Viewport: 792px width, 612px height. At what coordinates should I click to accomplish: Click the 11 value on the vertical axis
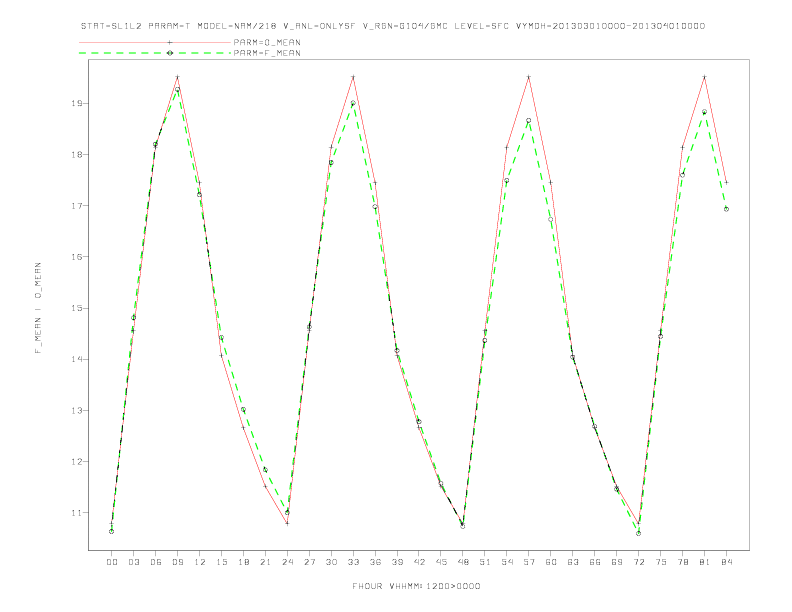tap(77, 513)
